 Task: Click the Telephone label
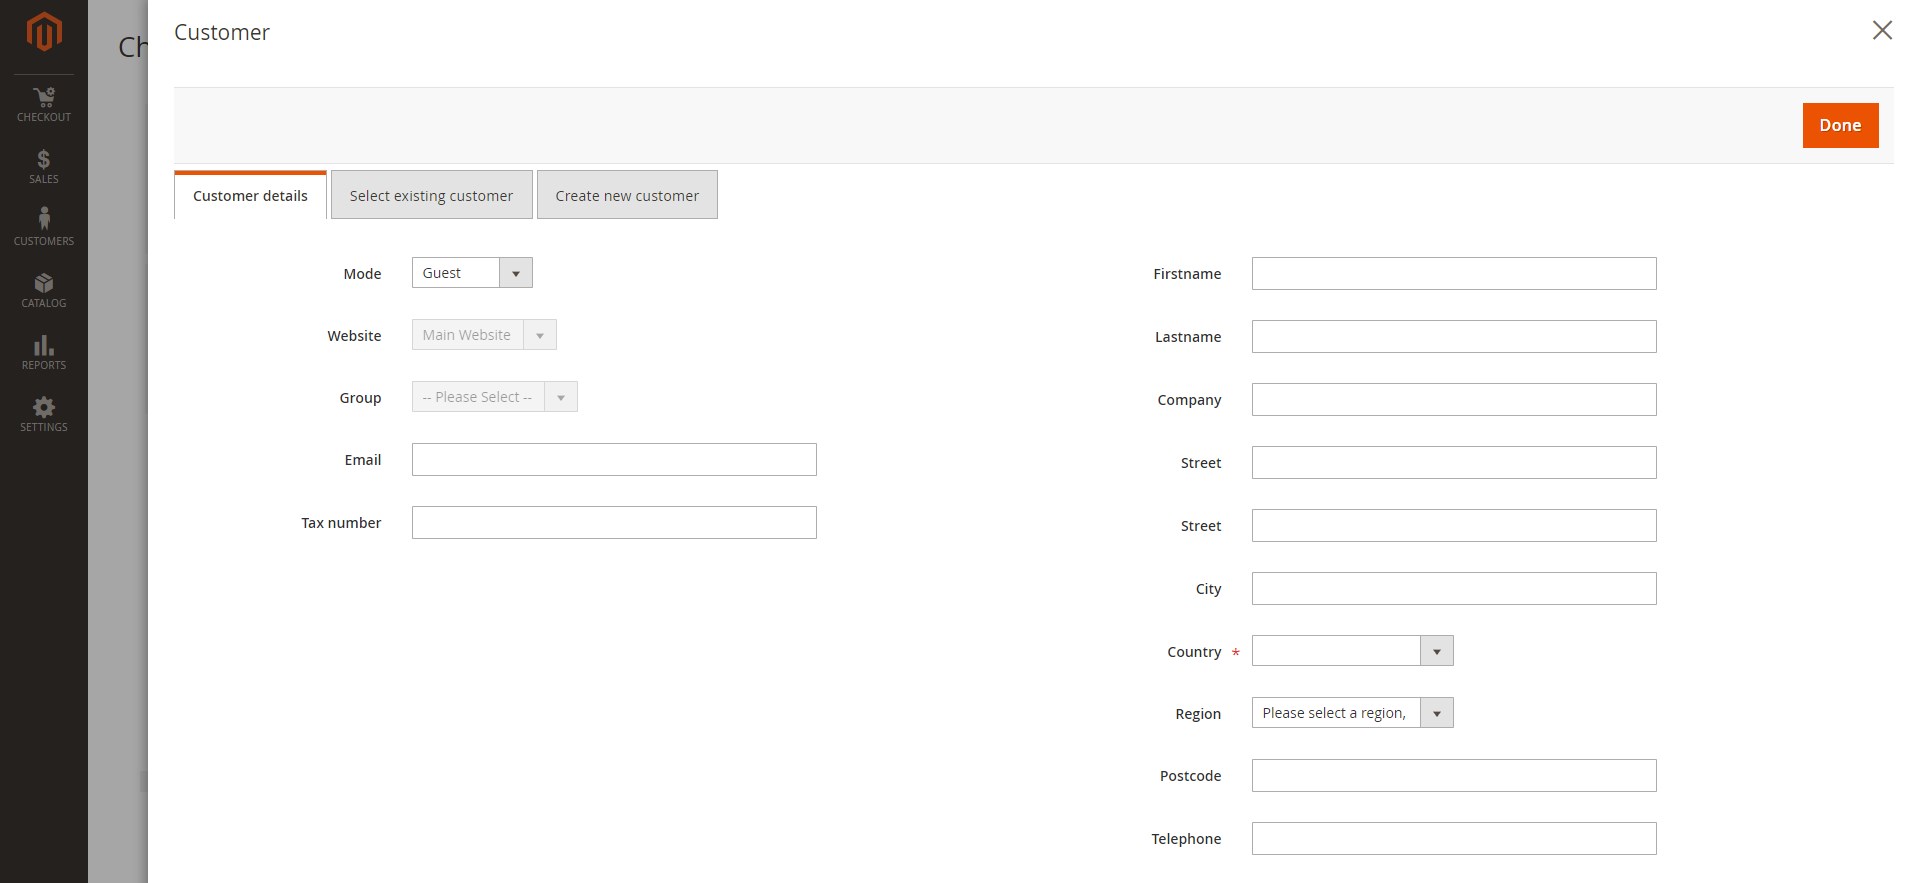tap(1186, 839)
